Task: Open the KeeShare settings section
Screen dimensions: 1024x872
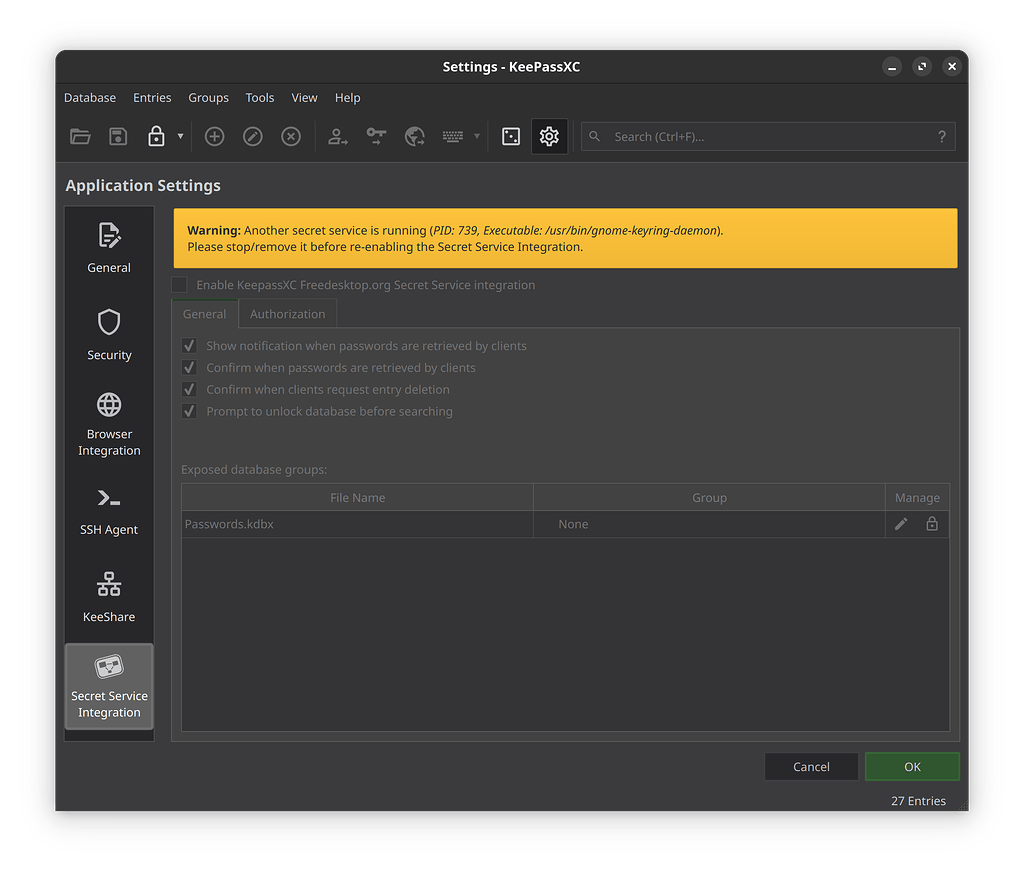Action: 108,596
